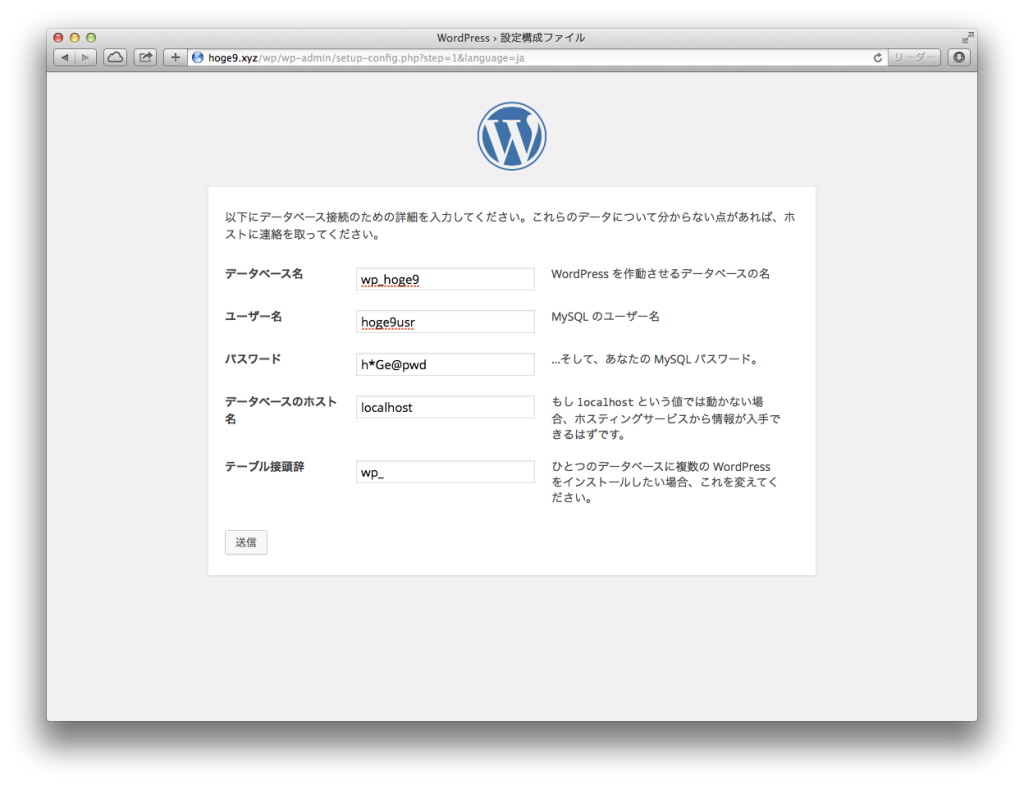
Task: Click the fullscreen arrows icon in title bar
Action: [967, 38]
